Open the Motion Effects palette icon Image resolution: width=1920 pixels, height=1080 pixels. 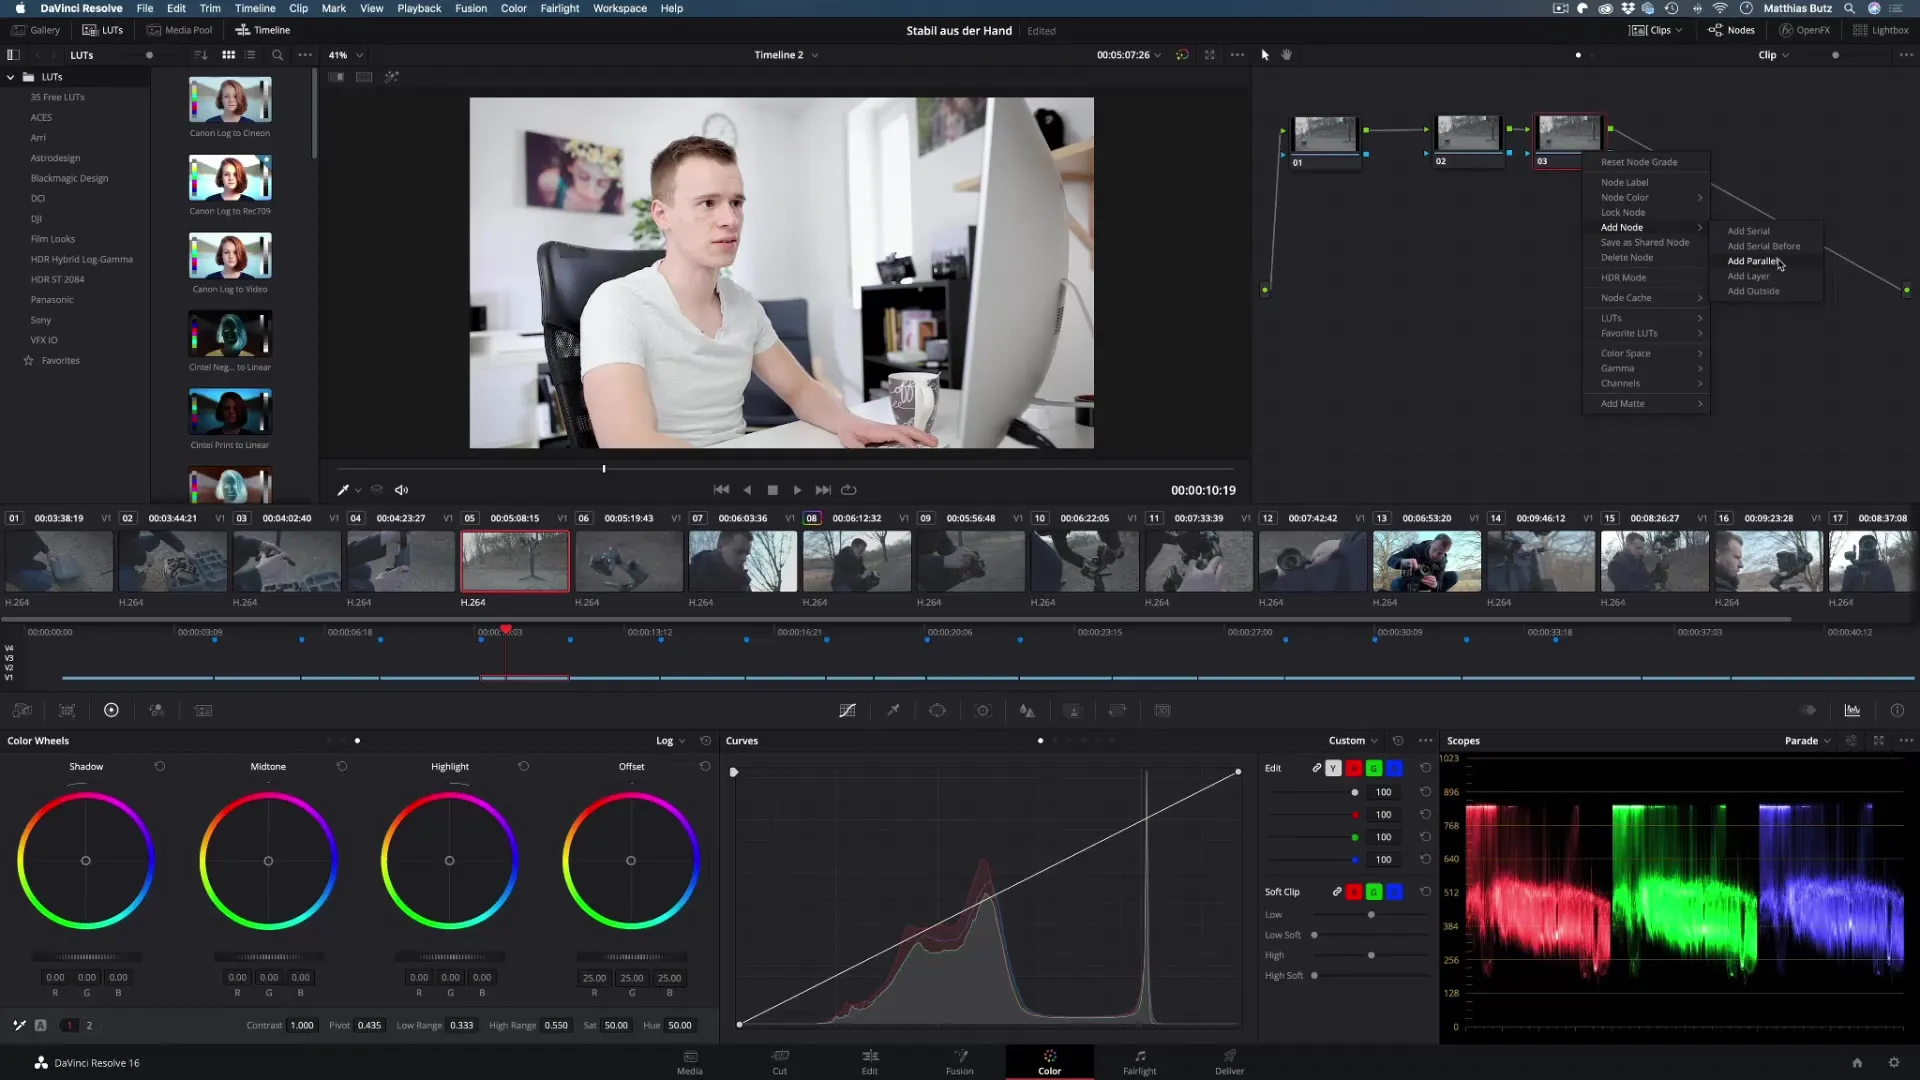pos(203,710)
